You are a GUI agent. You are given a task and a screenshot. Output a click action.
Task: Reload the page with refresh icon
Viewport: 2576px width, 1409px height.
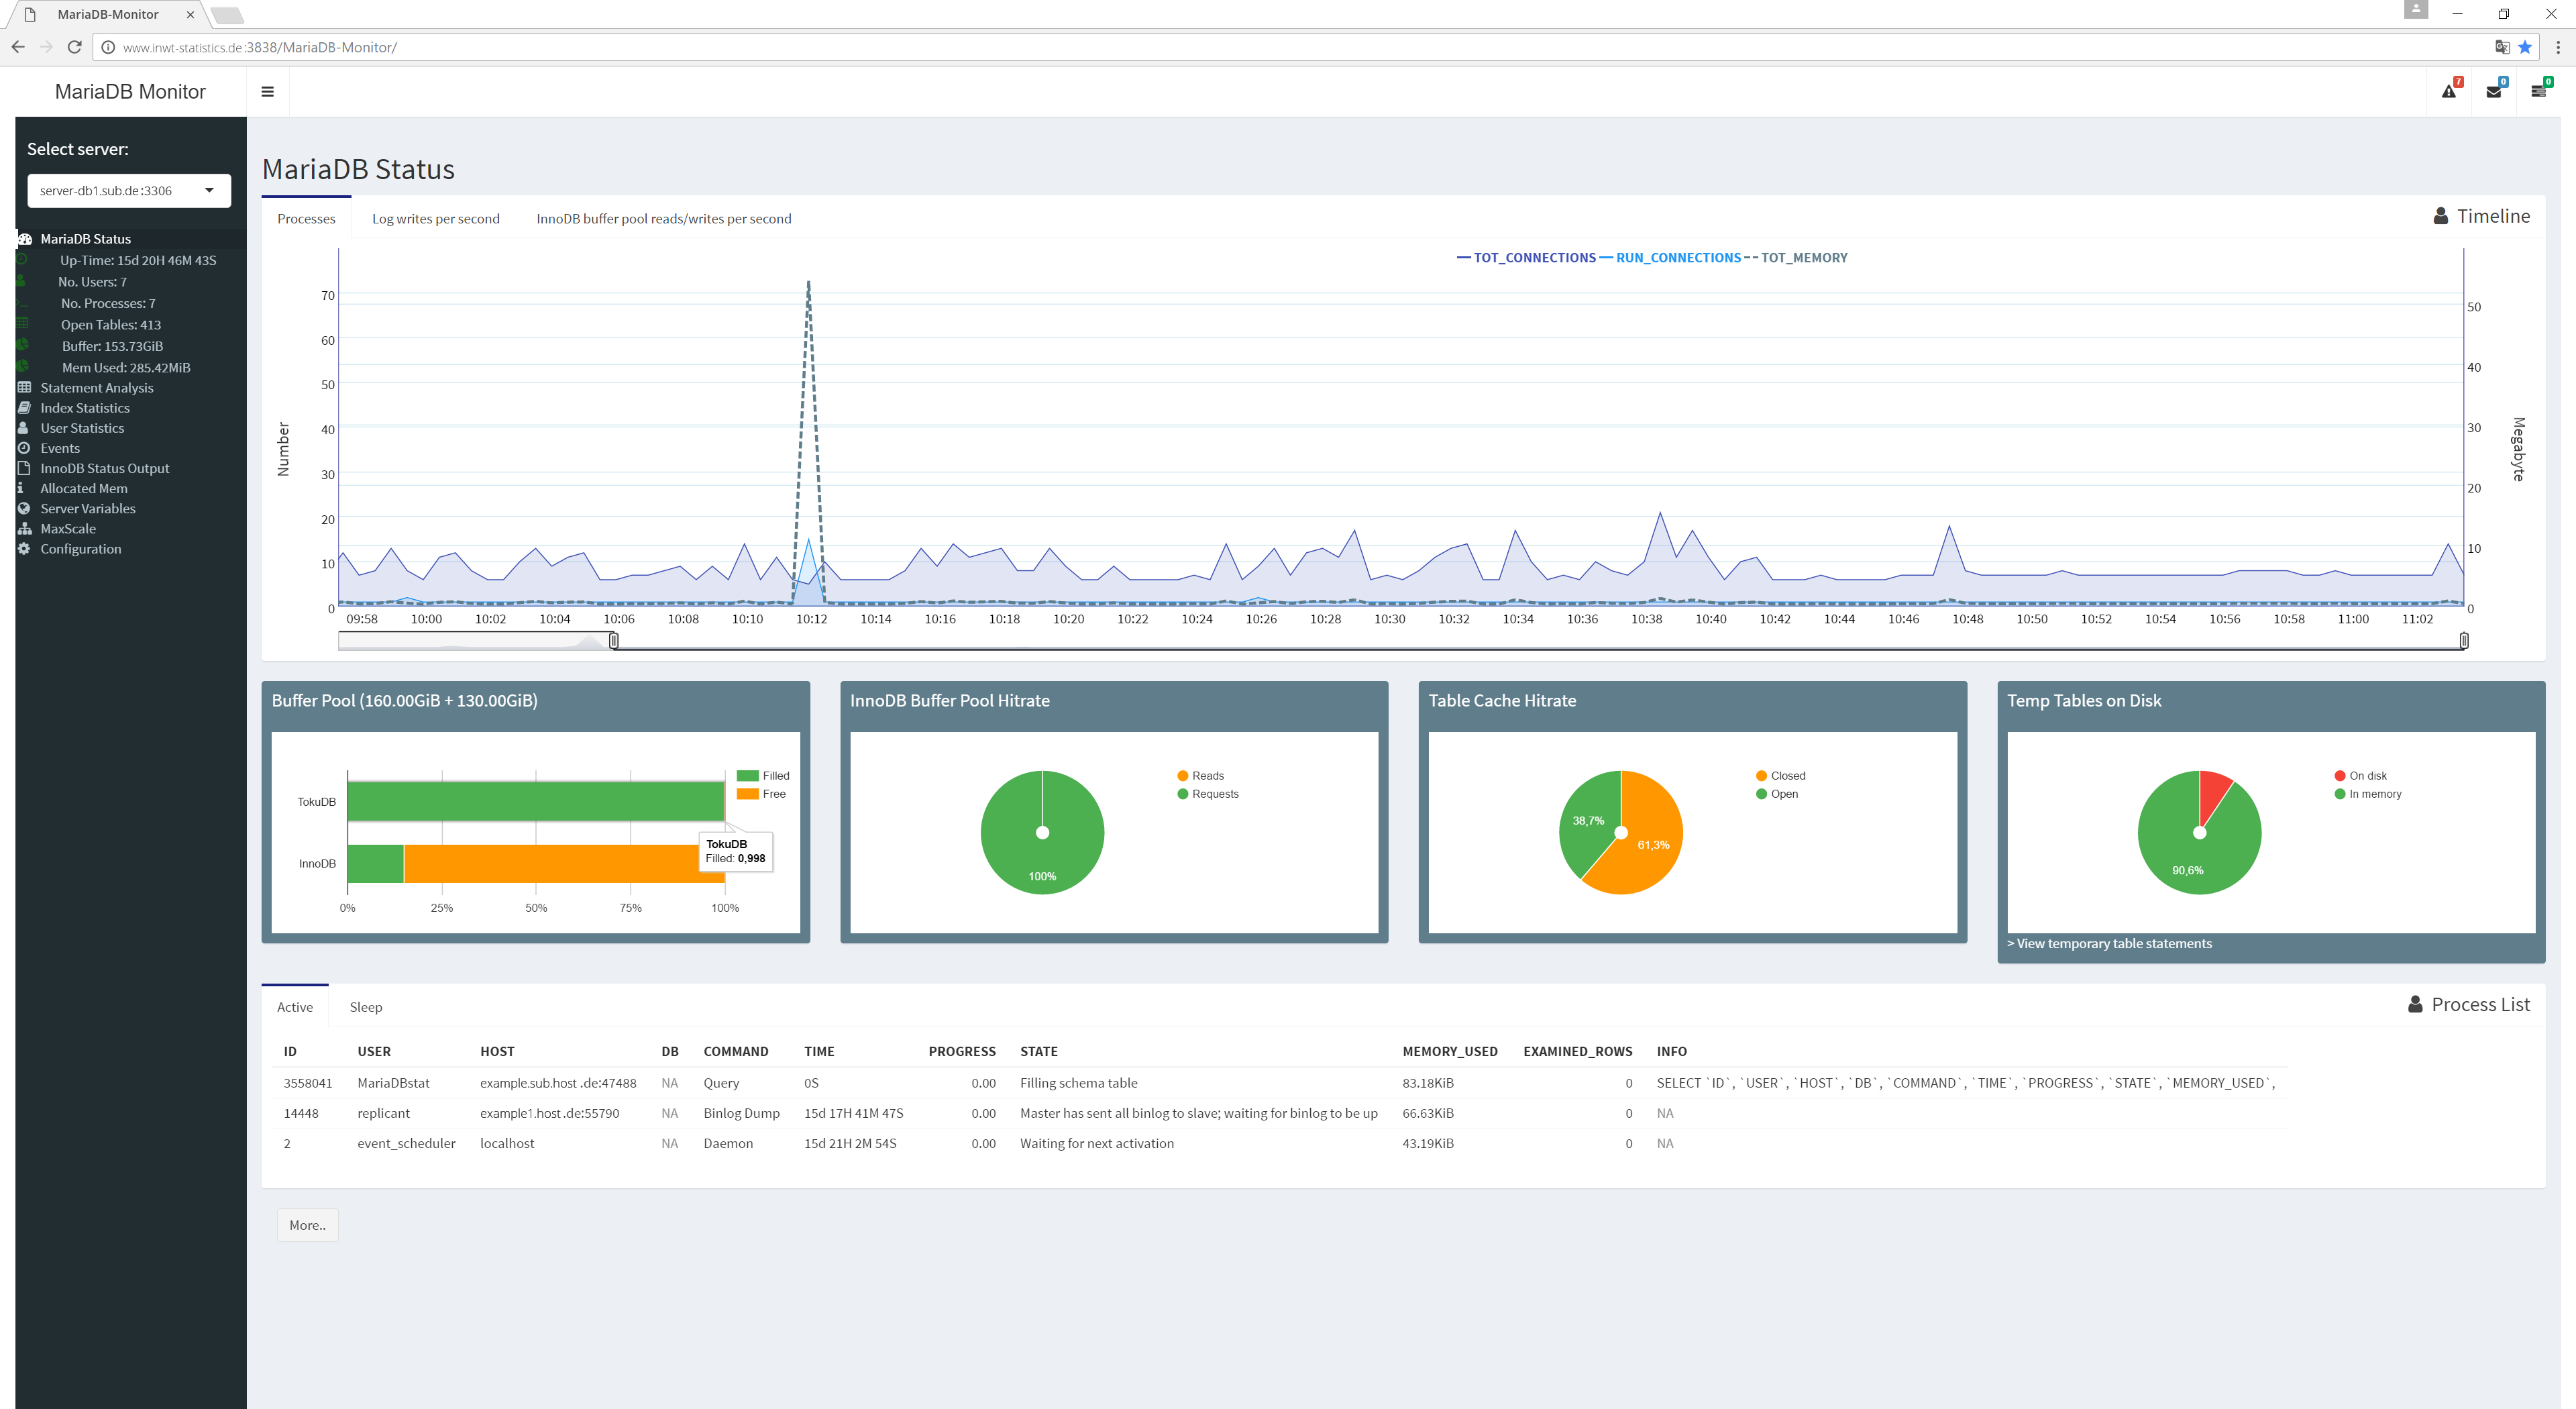click(74, 47)
